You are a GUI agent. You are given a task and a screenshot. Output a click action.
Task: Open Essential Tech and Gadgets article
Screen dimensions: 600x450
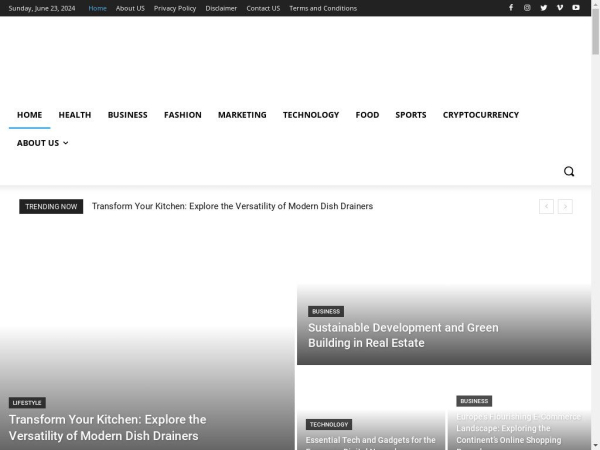tap(370, 442)
